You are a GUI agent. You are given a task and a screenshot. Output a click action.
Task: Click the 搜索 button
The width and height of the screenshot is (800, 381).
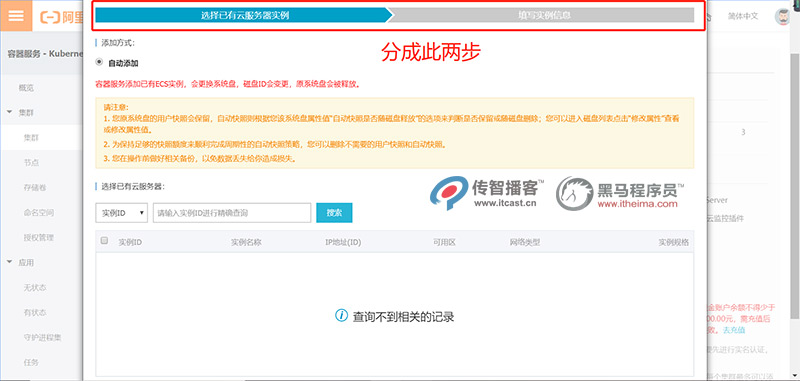(x=334, y=213)
